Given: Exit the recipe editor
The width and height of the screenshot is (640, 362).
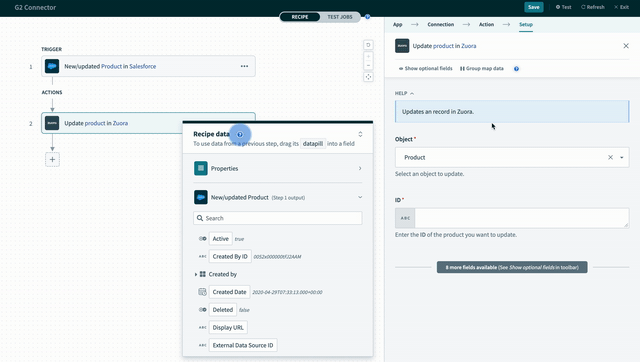Looking at the screenshot, I should pos(621,7).
